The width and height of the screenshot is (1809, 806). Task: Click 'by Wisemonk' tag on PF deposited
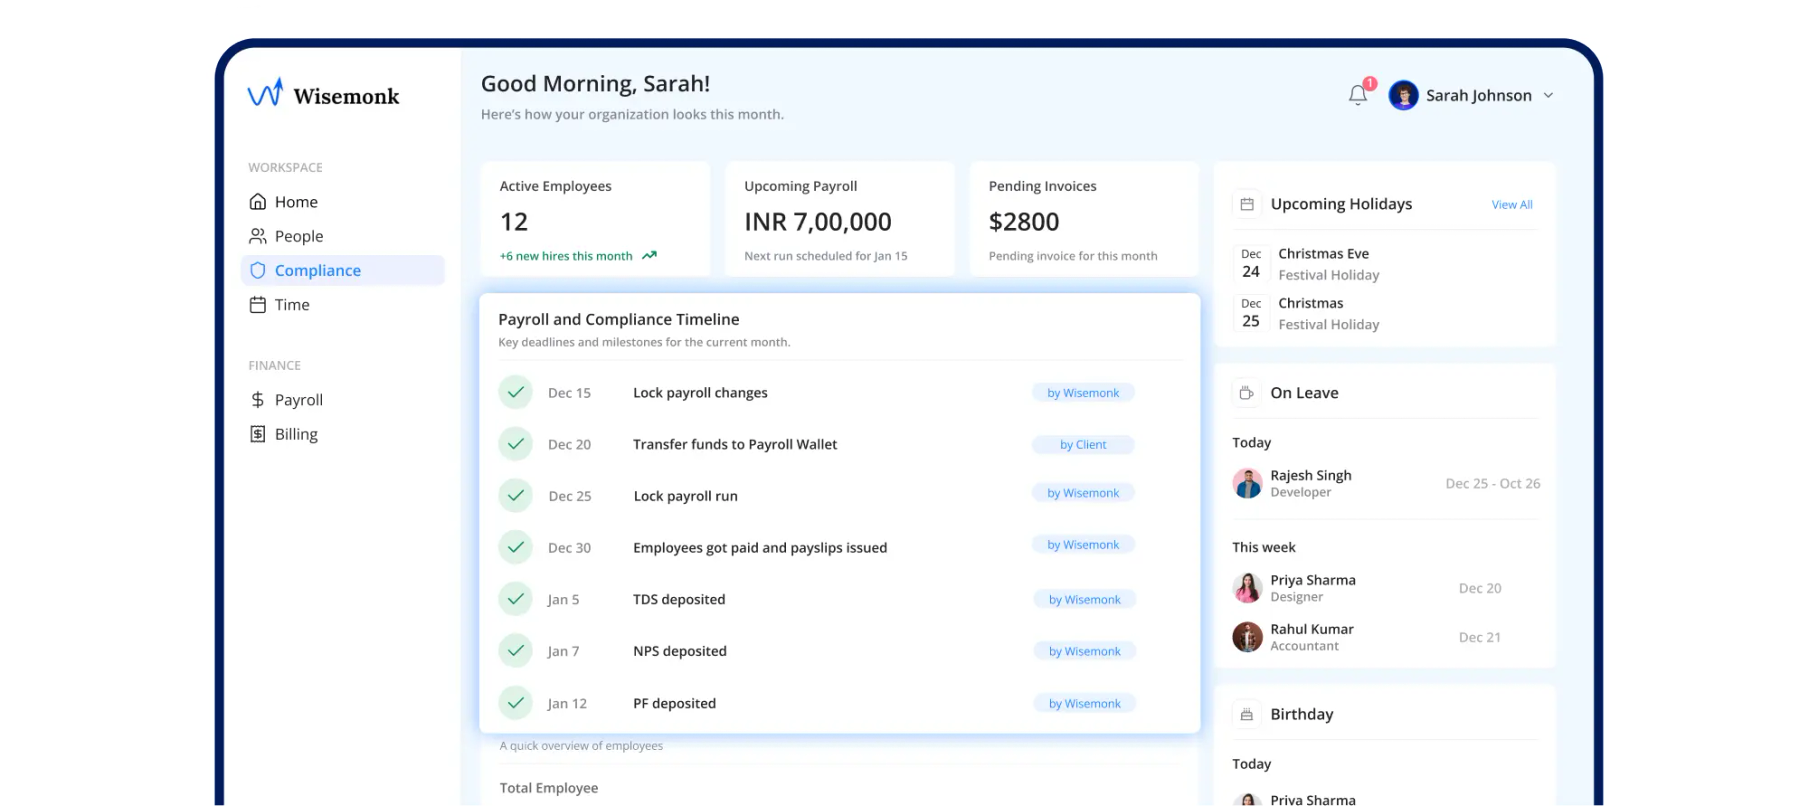(1085, 703)
